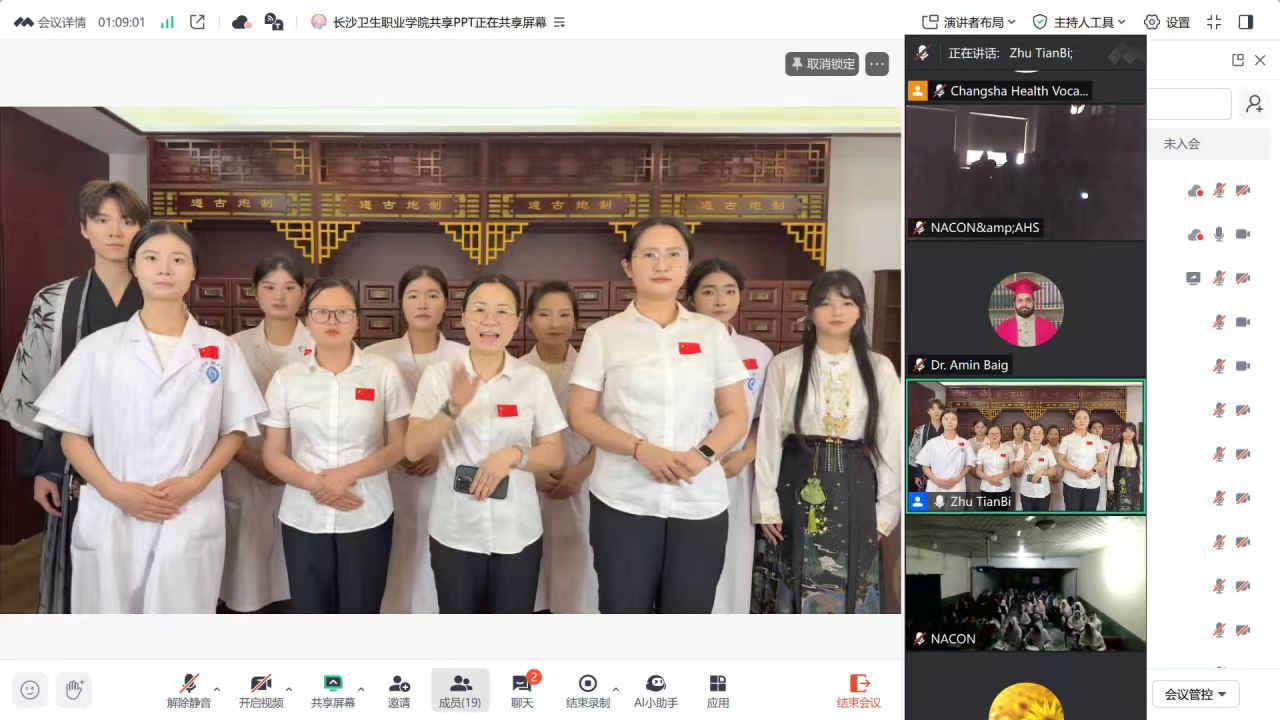Viewport: 1280px width, 720px height.
Task: Switch to the 未入会 tab
Action: click(1181, 144)
